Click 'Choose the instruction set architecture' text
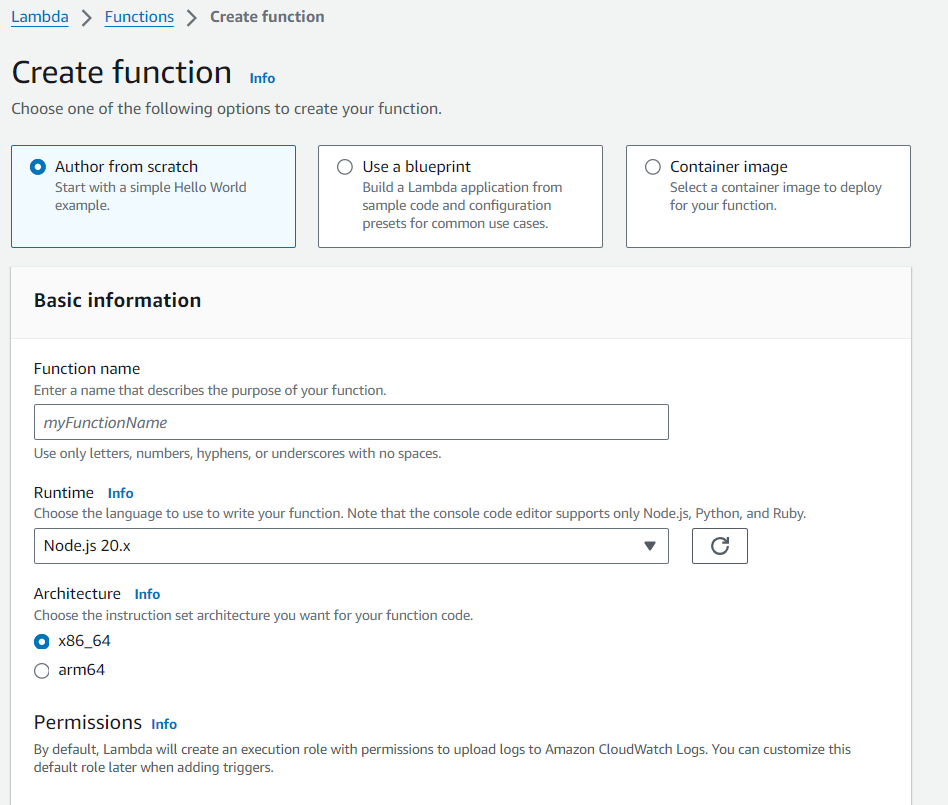This screenshot has height=805, width=948. click(x=253, y=616)
